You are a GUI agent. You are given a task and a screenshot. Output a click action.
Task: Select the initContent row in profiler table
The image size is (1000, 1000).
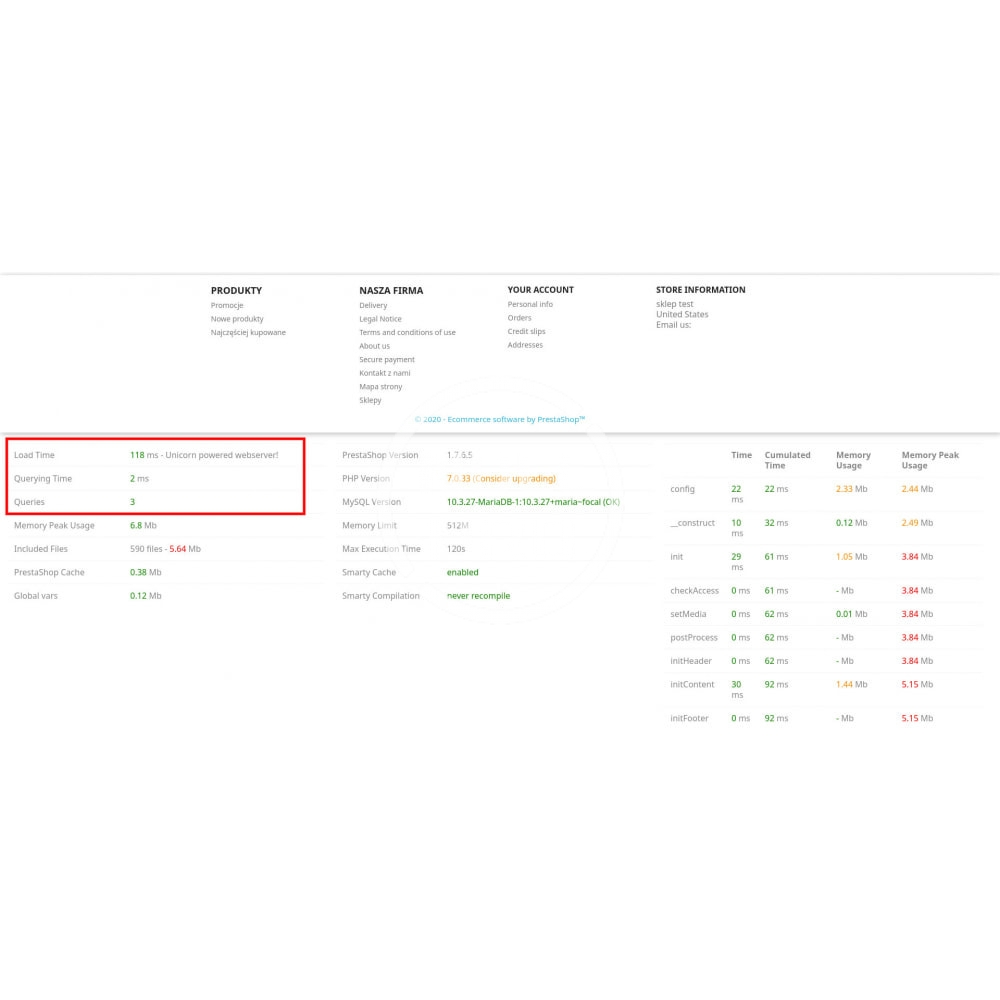(x=692, y=685)
